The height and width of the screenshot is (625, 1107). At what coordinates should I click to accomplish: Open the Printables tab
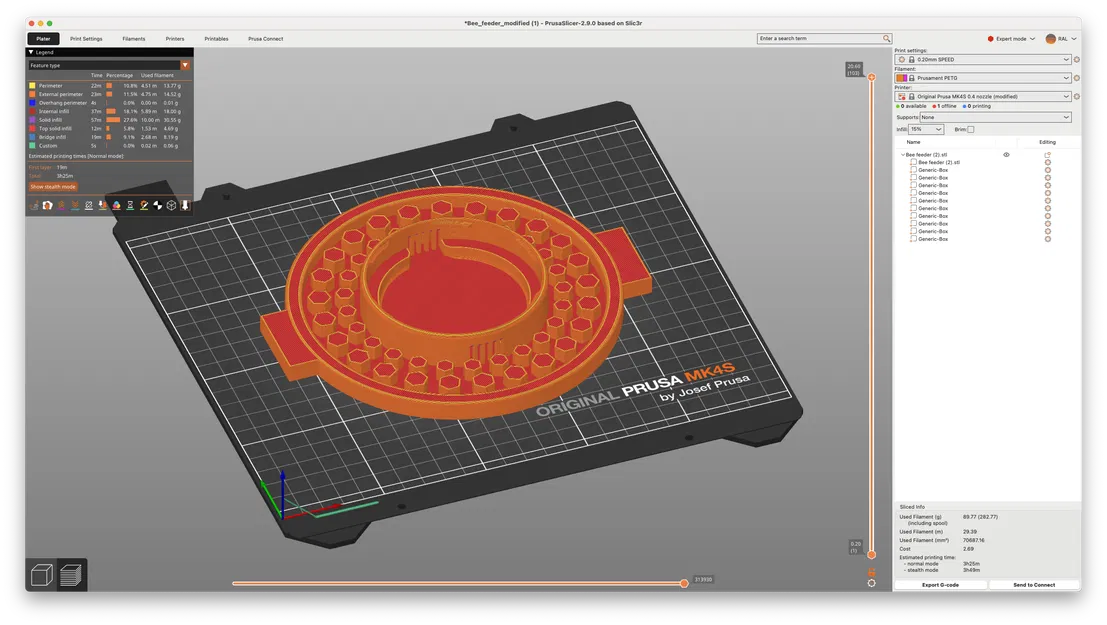tap(216, 39)
